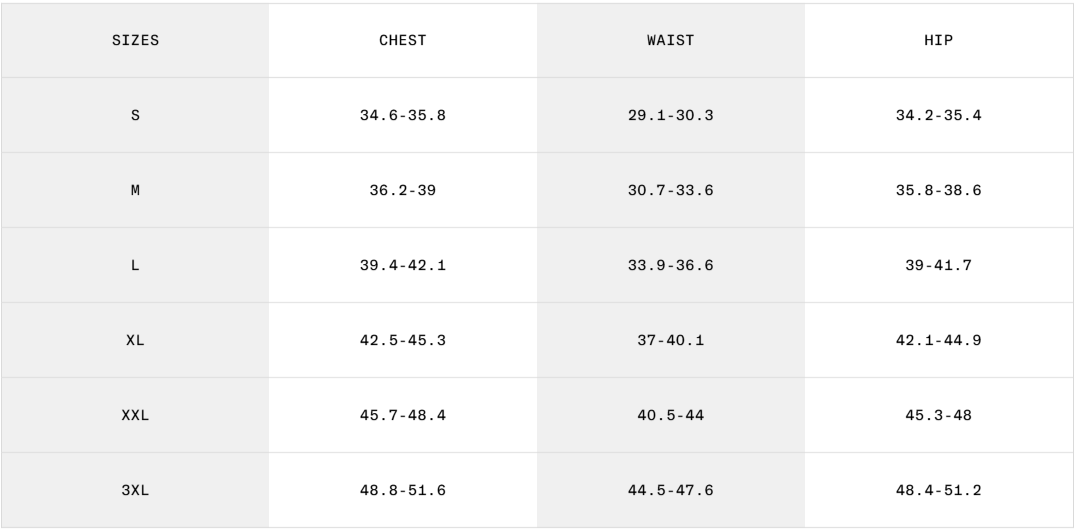The height and width of the screenshot is (532, 1076).
Task: Click hip measurement 48.4-51.2
Action: 938,491
